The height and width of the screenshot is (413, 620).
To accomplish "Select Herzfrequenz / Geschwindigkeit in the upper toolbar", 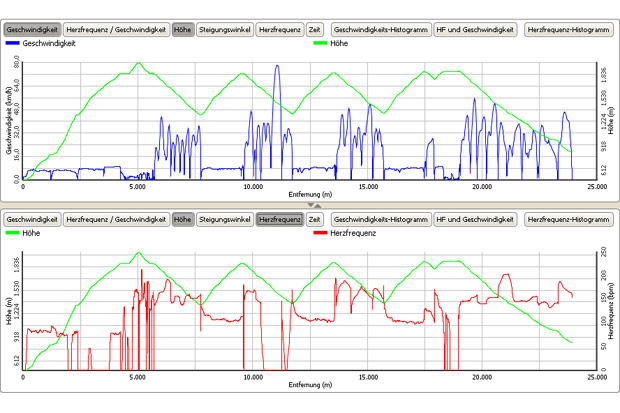I will coord(116,30).
